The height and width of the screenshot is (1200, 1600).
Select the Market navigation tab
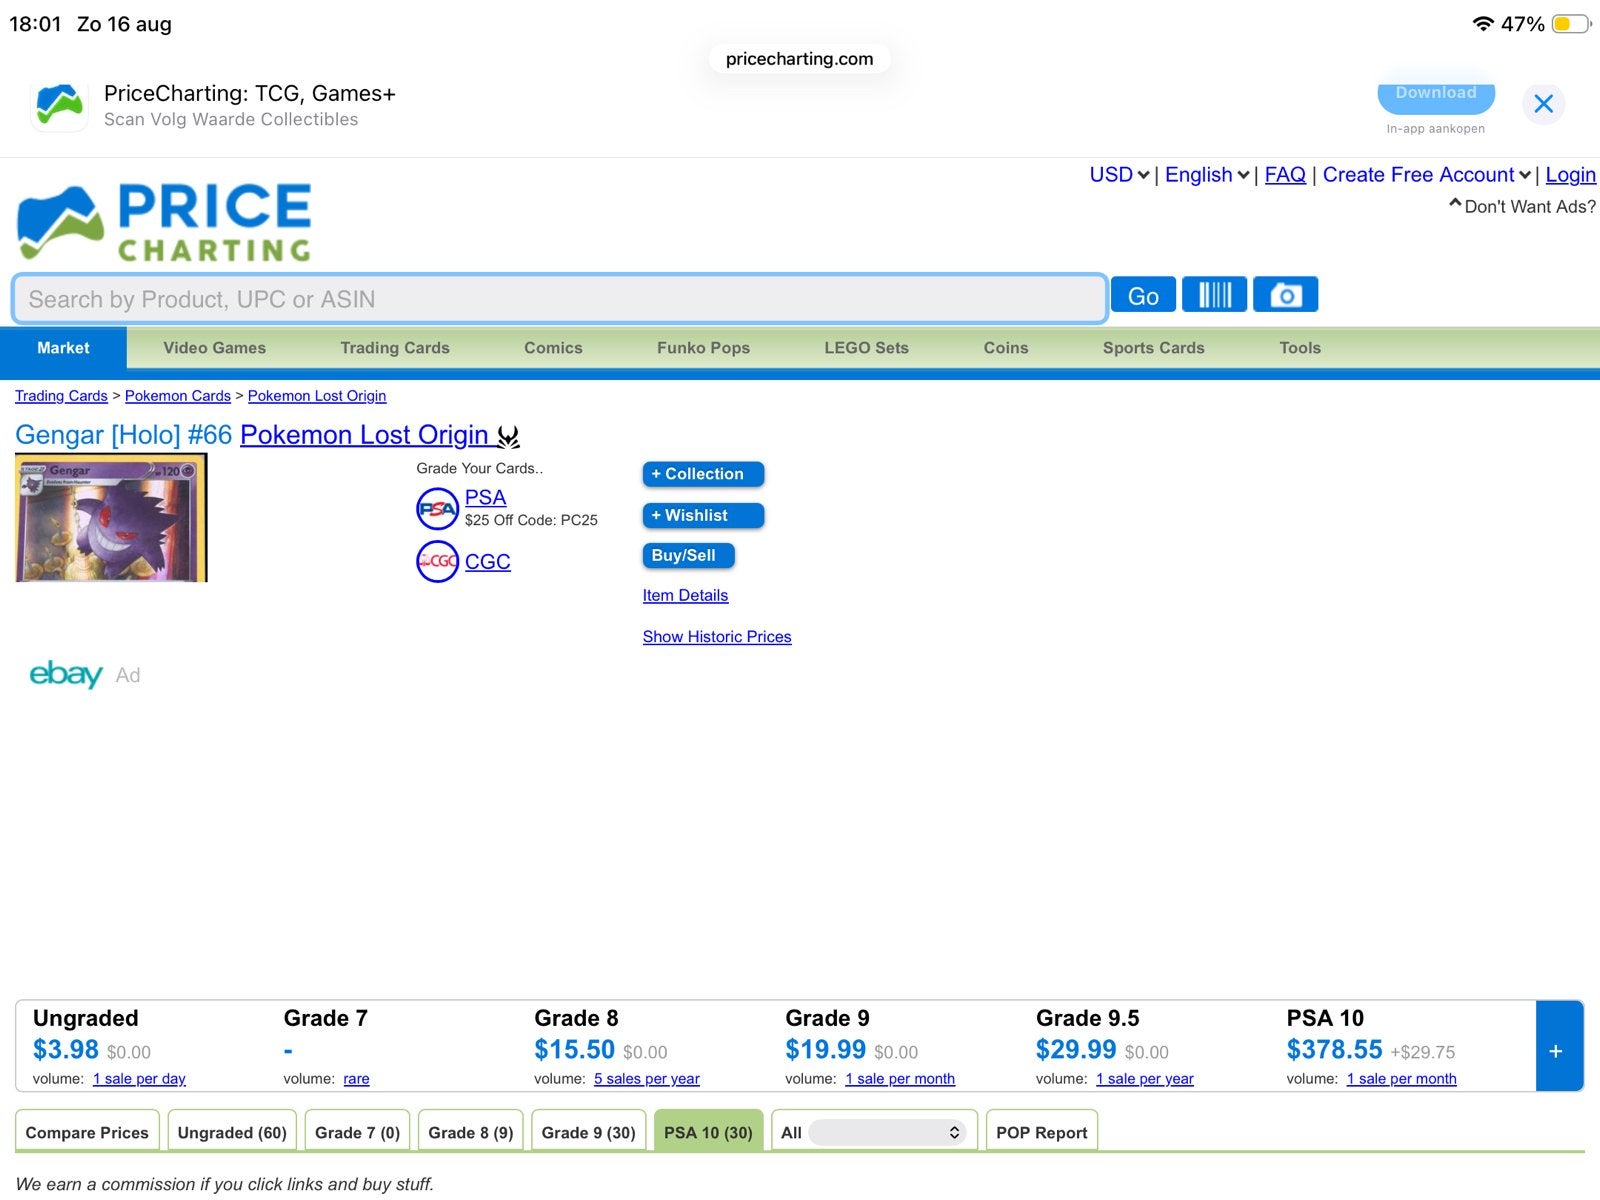63,348
